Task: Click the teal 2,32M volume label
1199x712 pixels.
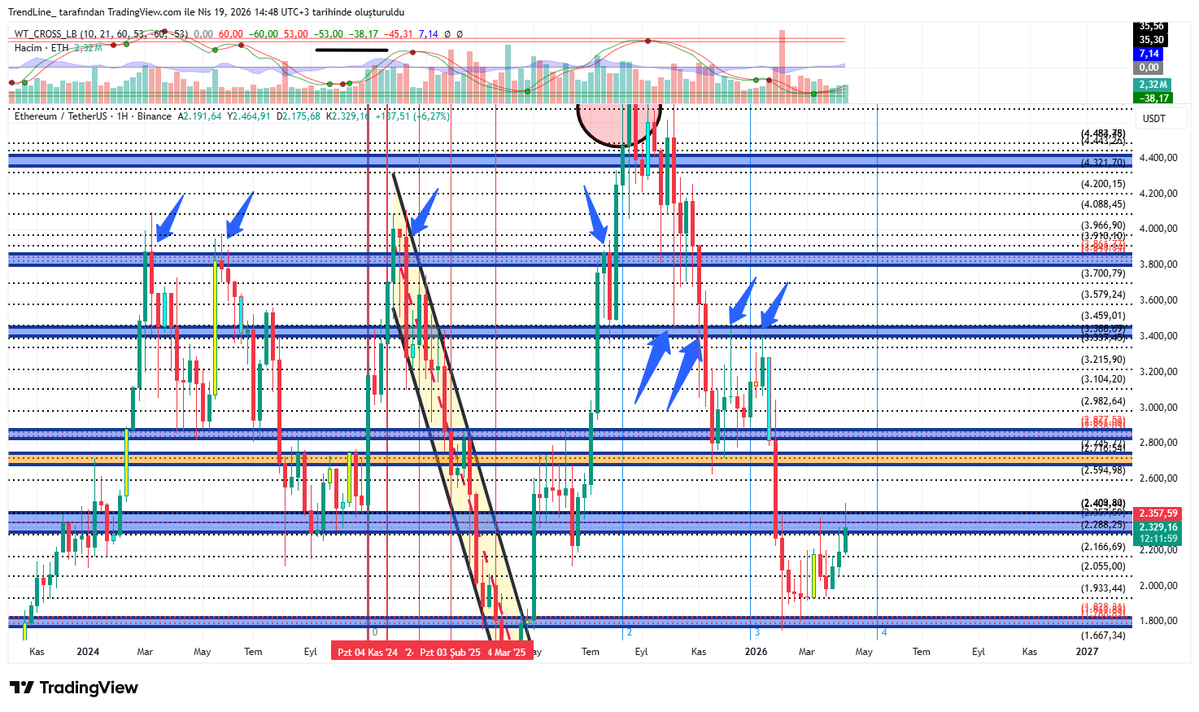Action: click(1152, 85)
